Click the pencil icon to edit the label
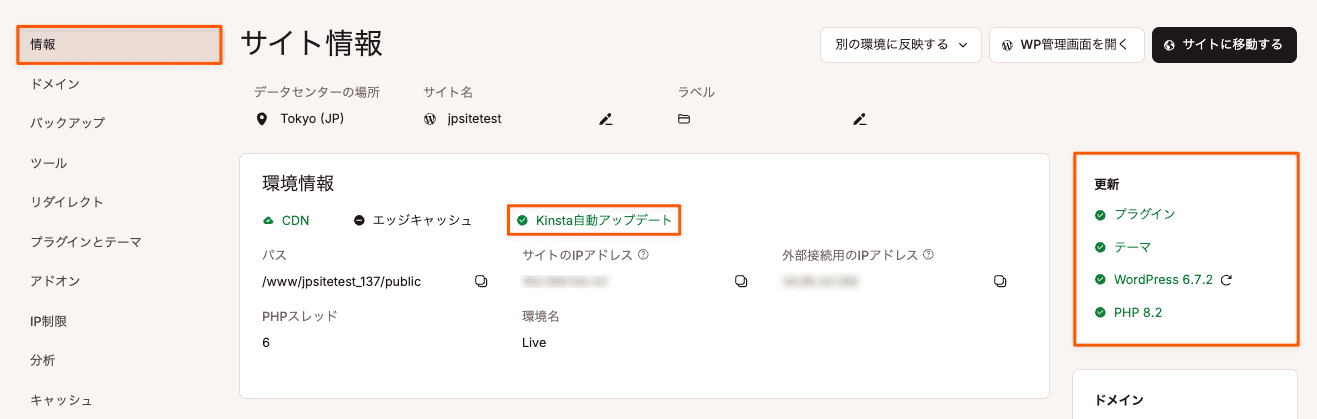The width and height of the screenshot is (1317, 419). pyautogui.click(x=859, y=119)
